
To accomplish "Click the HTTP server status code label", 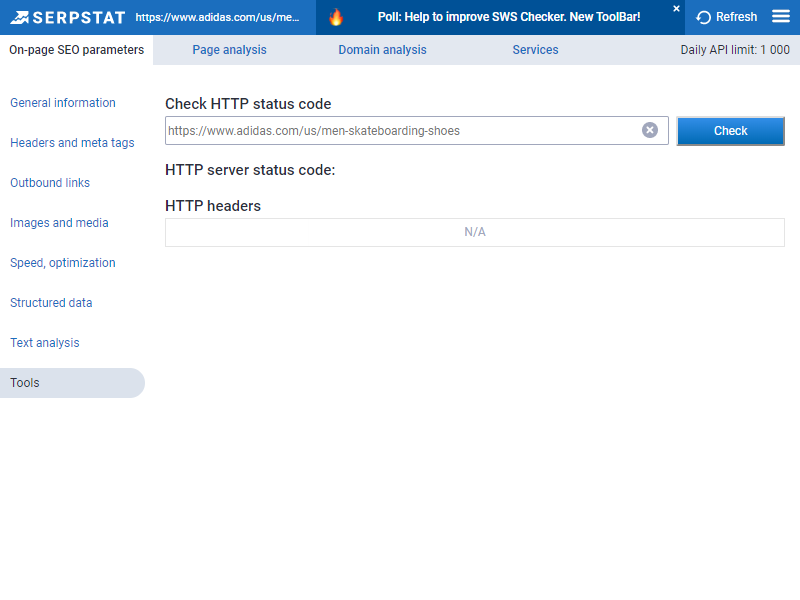I will (250, 170).
